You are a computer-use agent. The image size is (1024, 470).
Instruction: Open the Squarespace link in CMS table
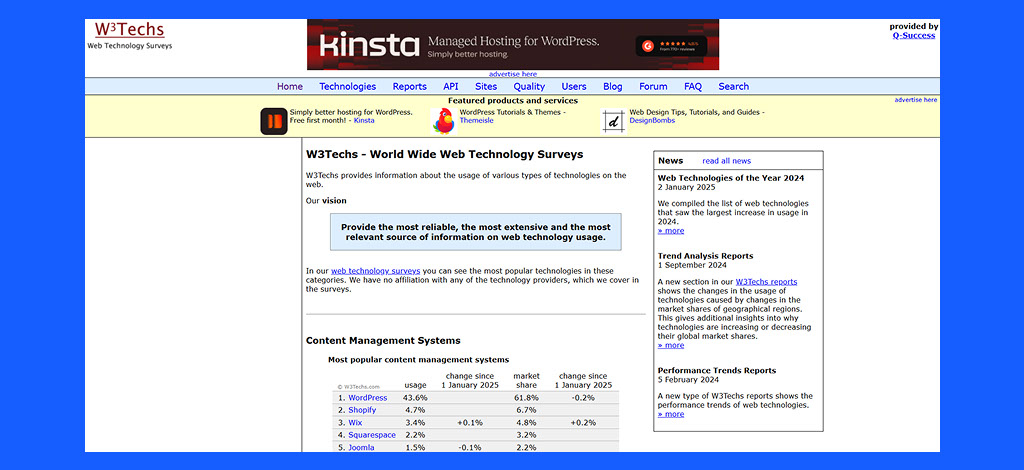372,435
